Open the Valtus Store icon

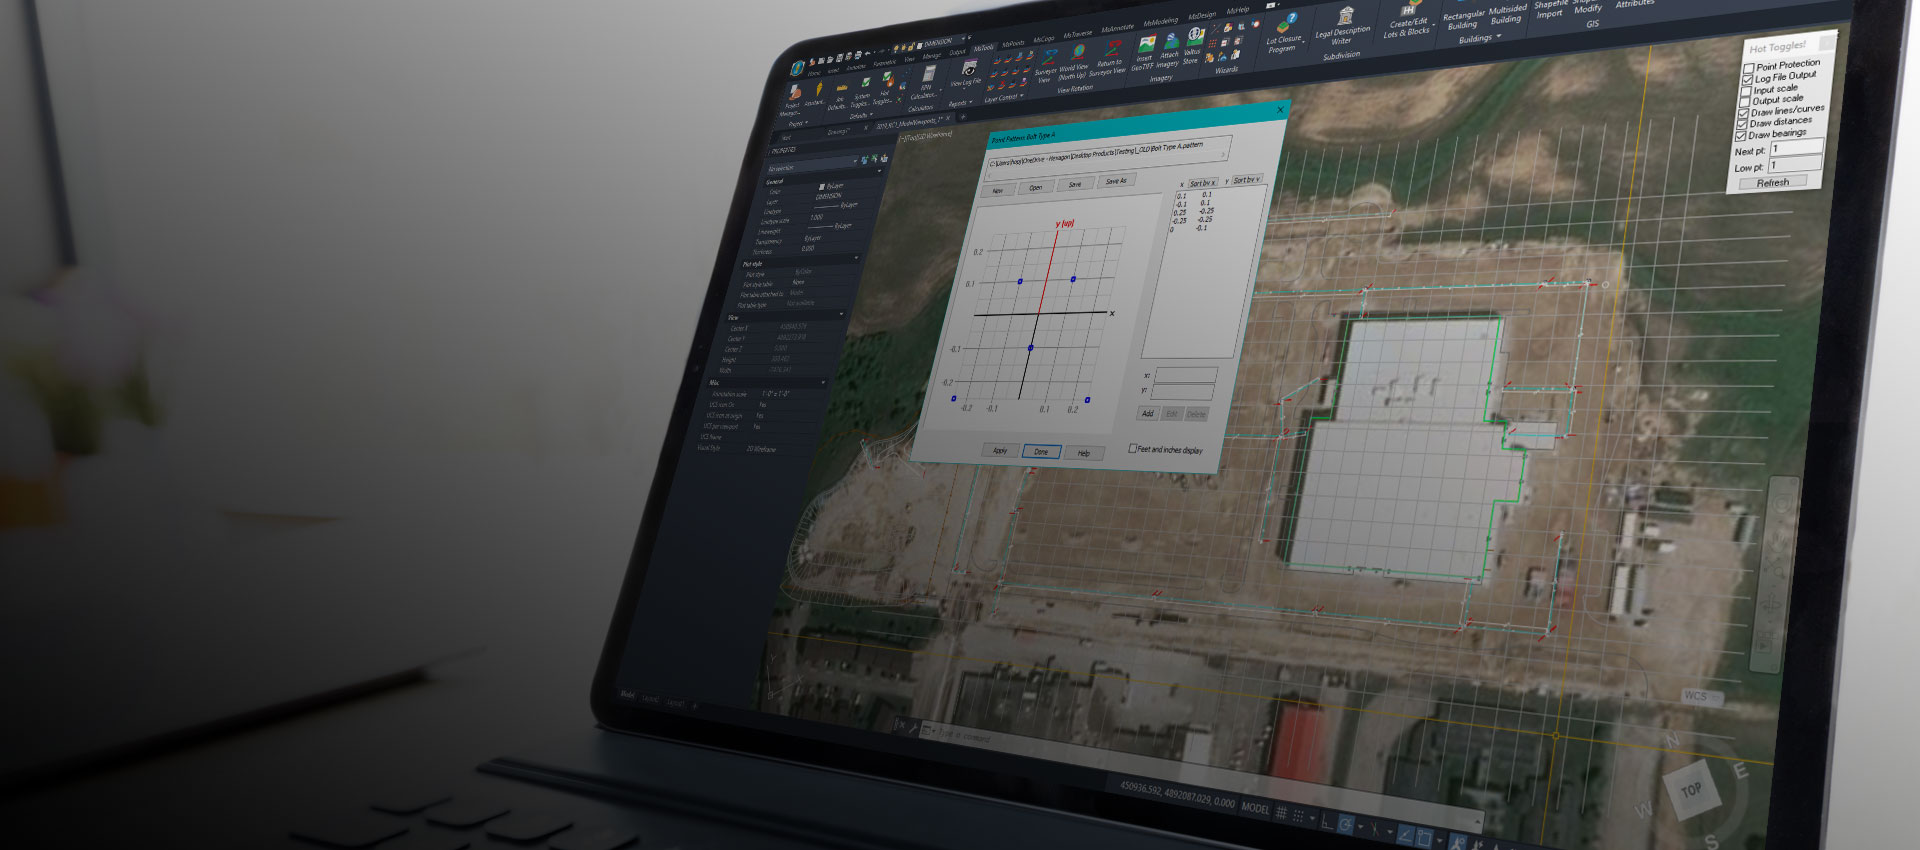coord(1194,38)
